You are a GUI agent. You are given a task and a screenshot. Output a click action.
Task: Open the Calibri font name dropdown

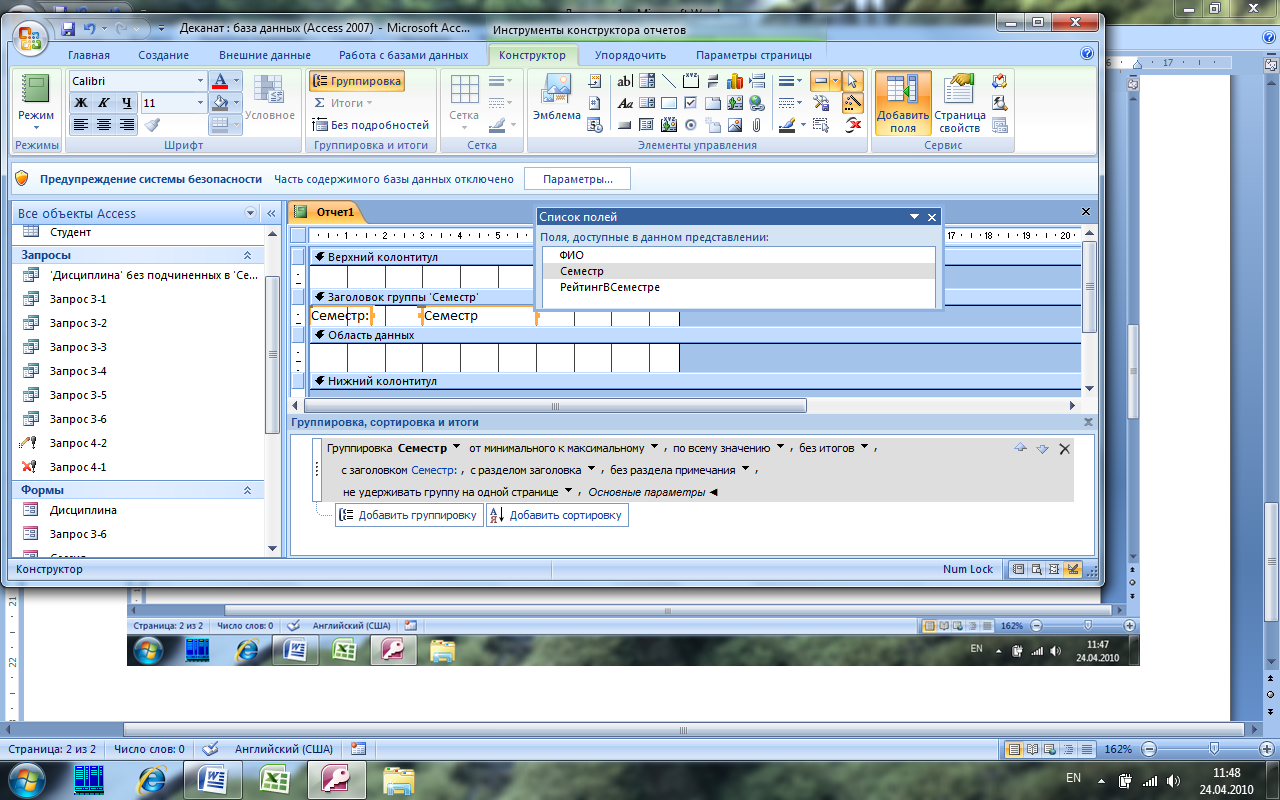tap(199, 81)
